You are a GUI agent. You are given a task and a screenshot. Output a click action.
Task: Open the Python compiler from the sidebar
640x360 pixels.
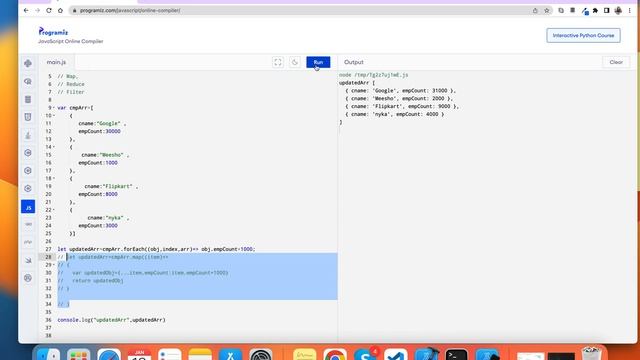pos(28,63)
